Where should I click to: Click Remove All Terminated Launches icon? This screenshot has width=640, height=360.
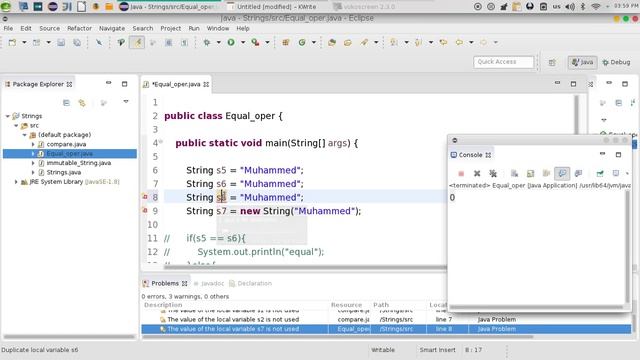tap(493, 173)
